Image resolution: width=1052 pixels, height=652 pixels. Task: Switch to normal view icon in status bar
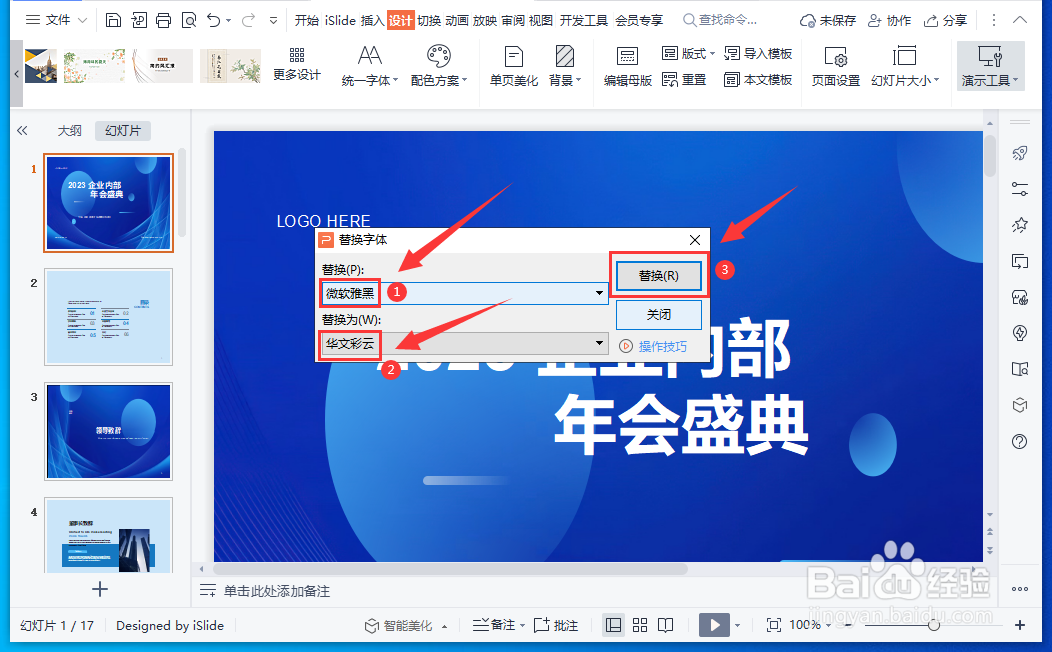coord(613,625)
